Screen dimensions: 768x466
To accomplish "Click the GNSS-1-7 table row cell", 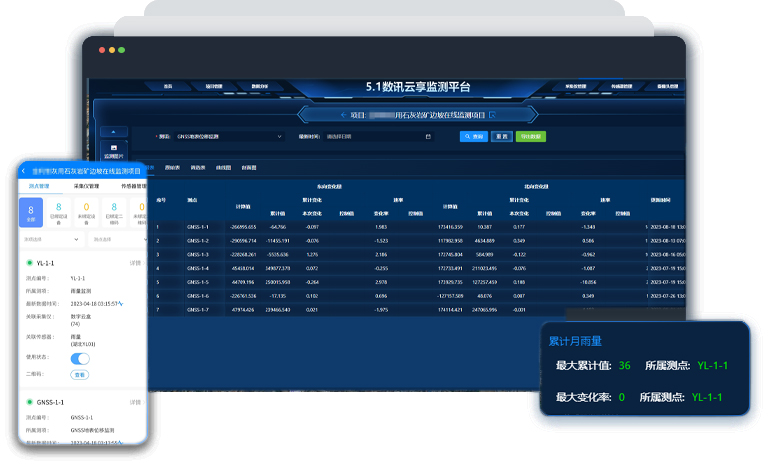I will 197,310.
